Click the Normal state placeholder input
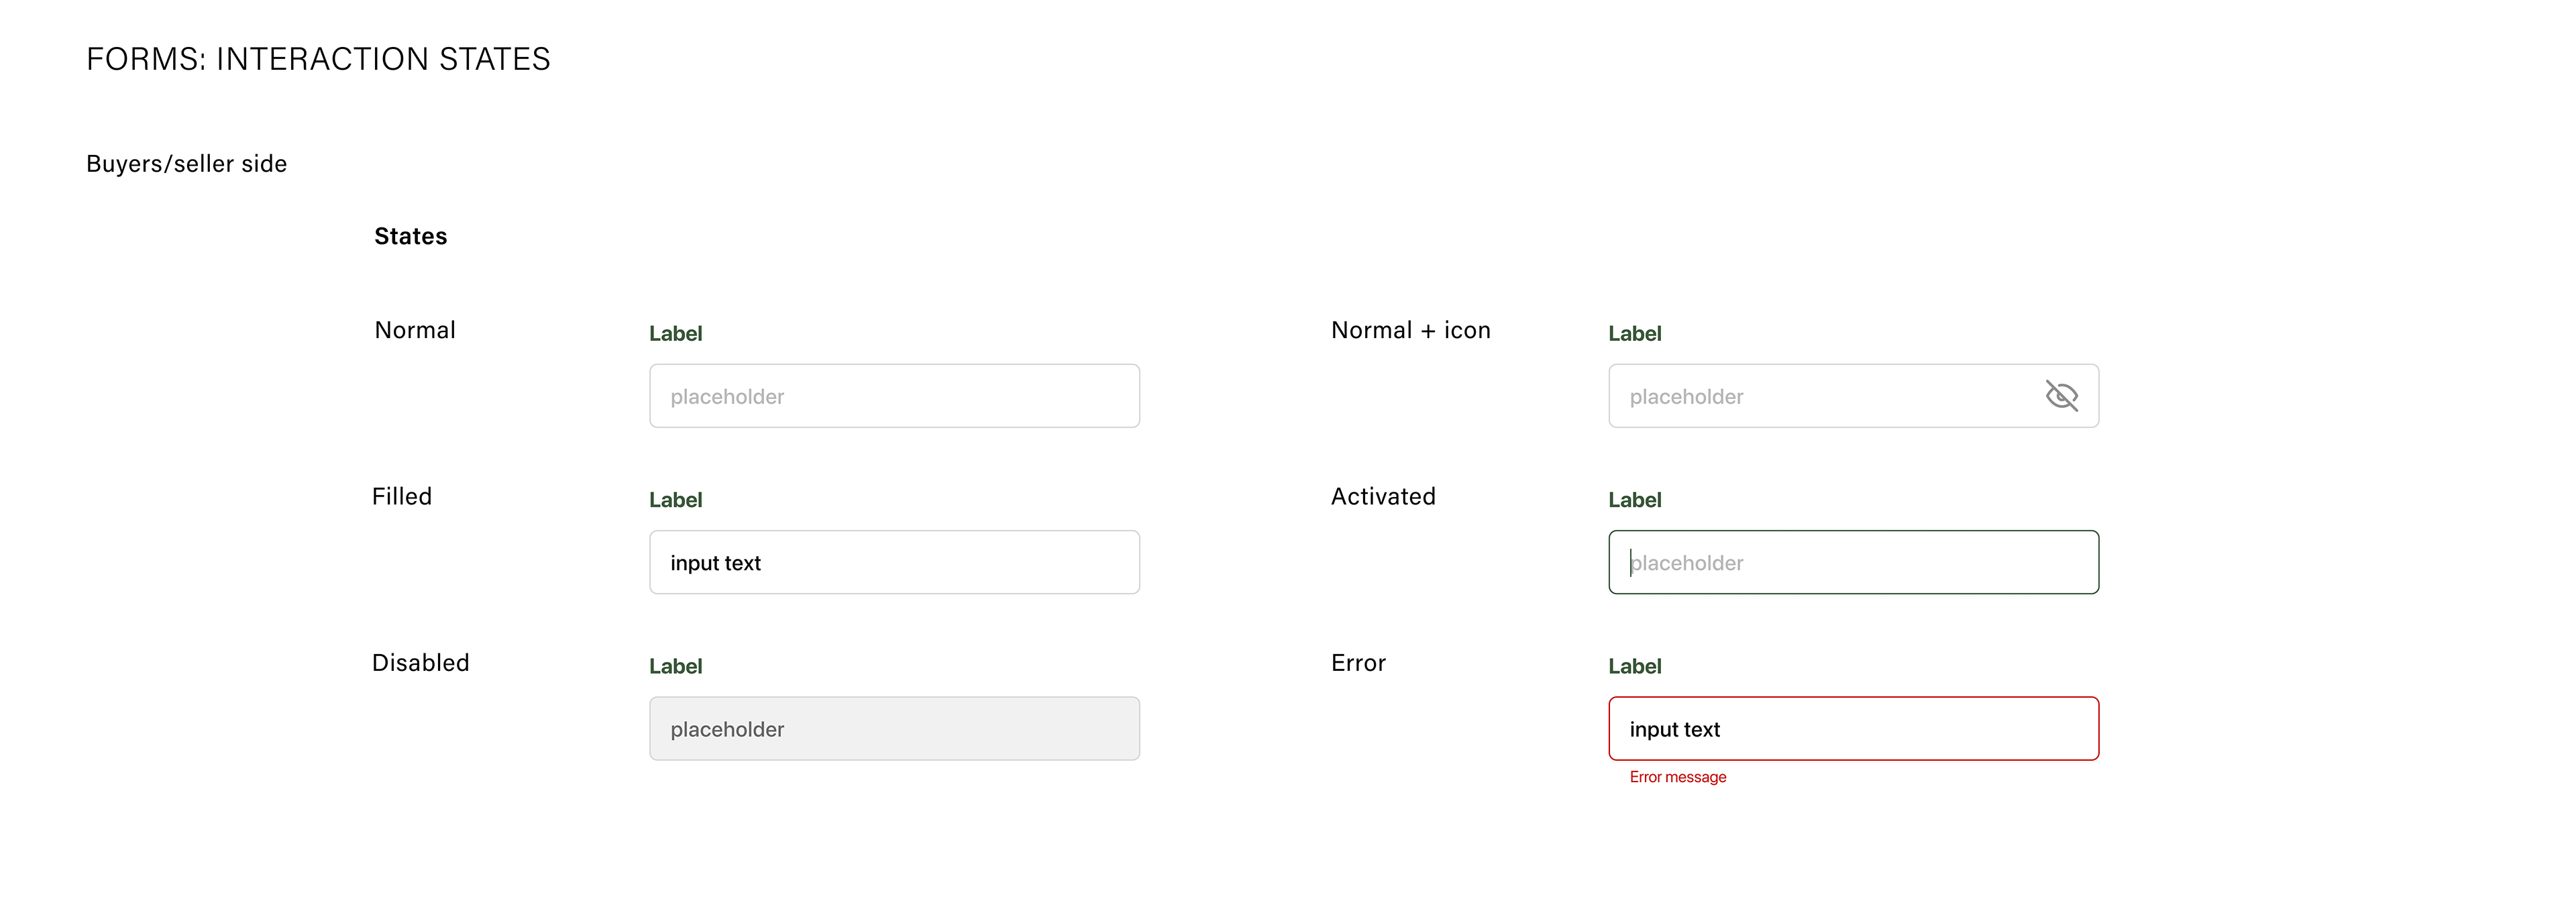 [894, 396]
